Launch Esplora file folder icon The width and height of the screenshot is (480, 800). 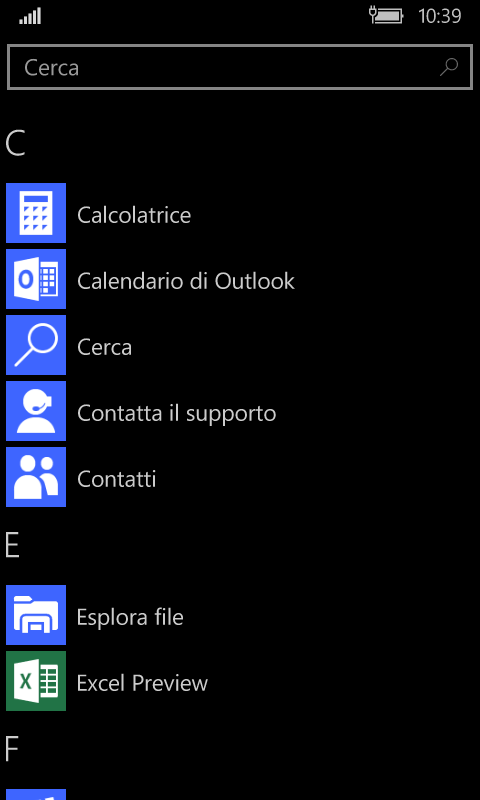36,615
